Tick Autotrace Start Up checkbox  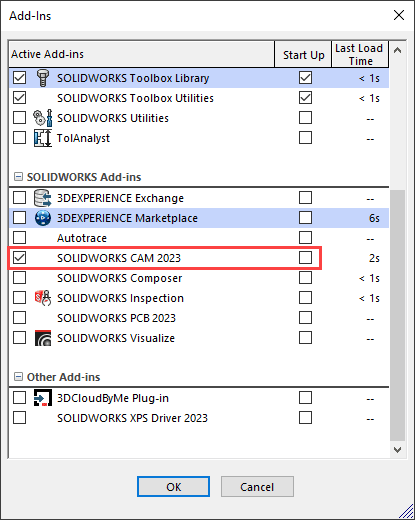305,238
